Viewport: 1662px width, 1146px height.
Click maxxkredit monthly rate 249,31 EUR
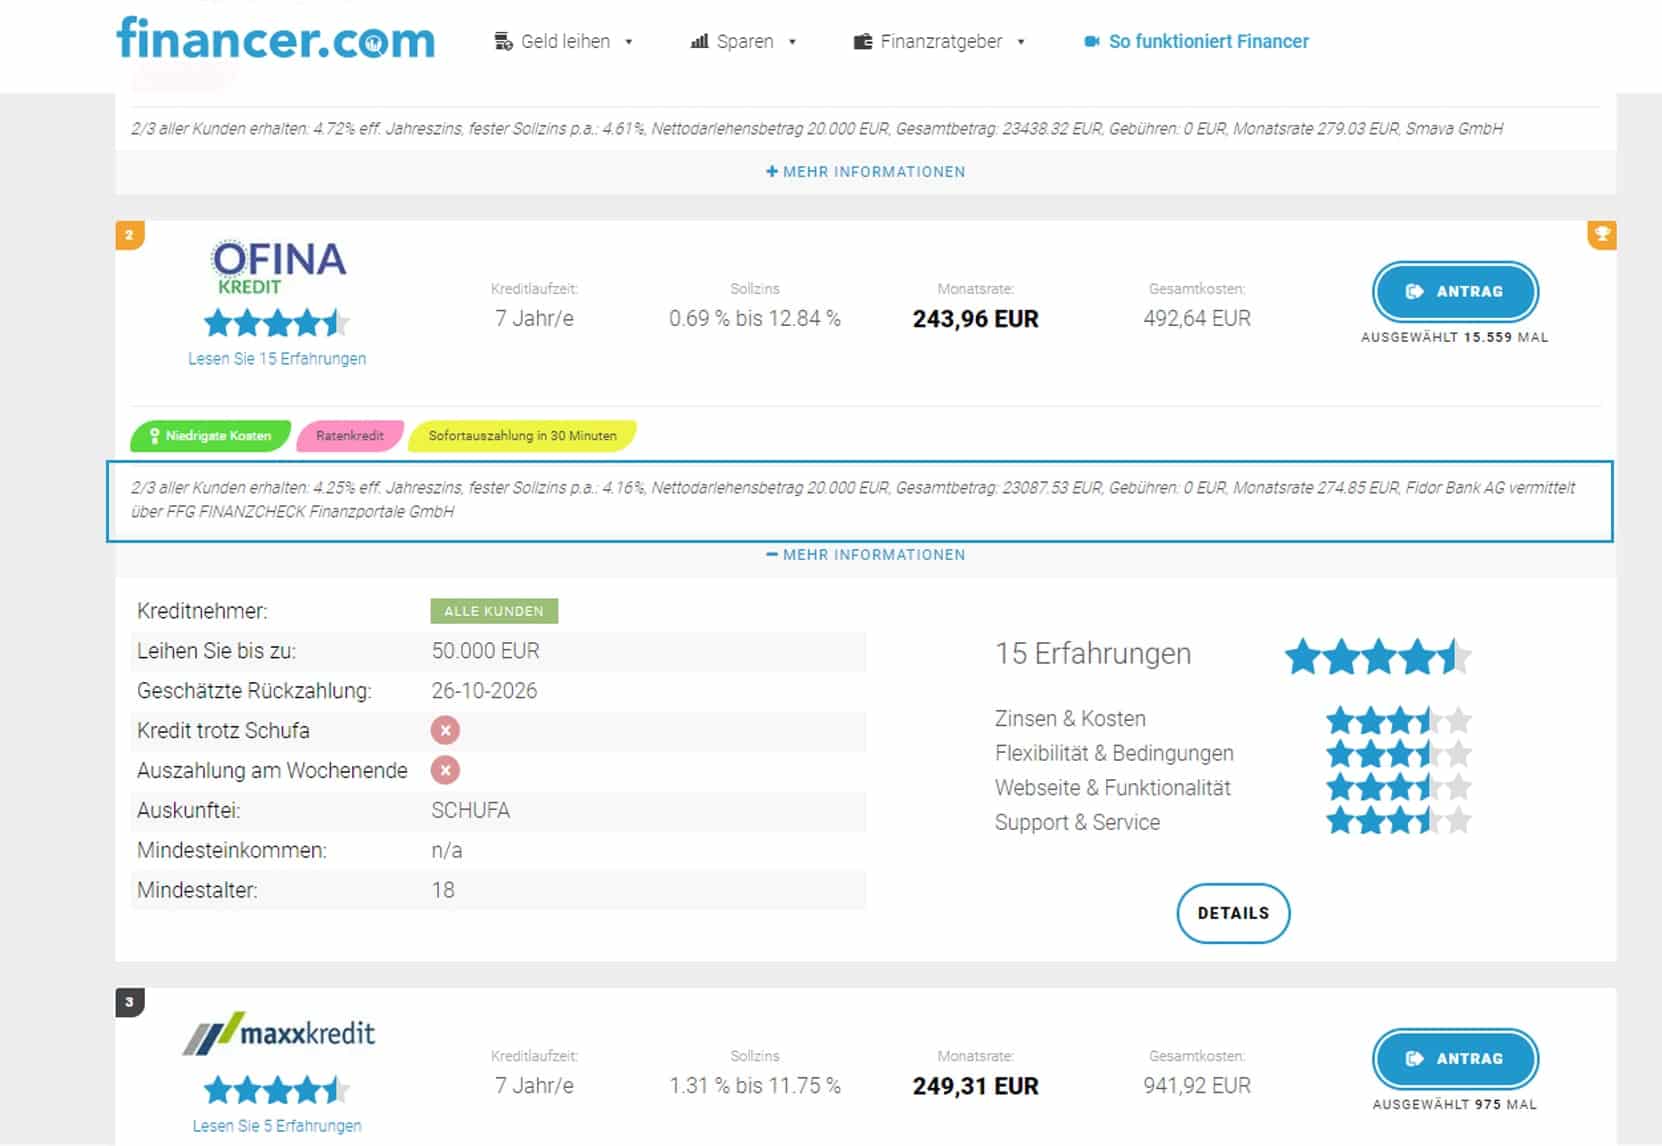pyautogui.click(x=975, y=1086)
